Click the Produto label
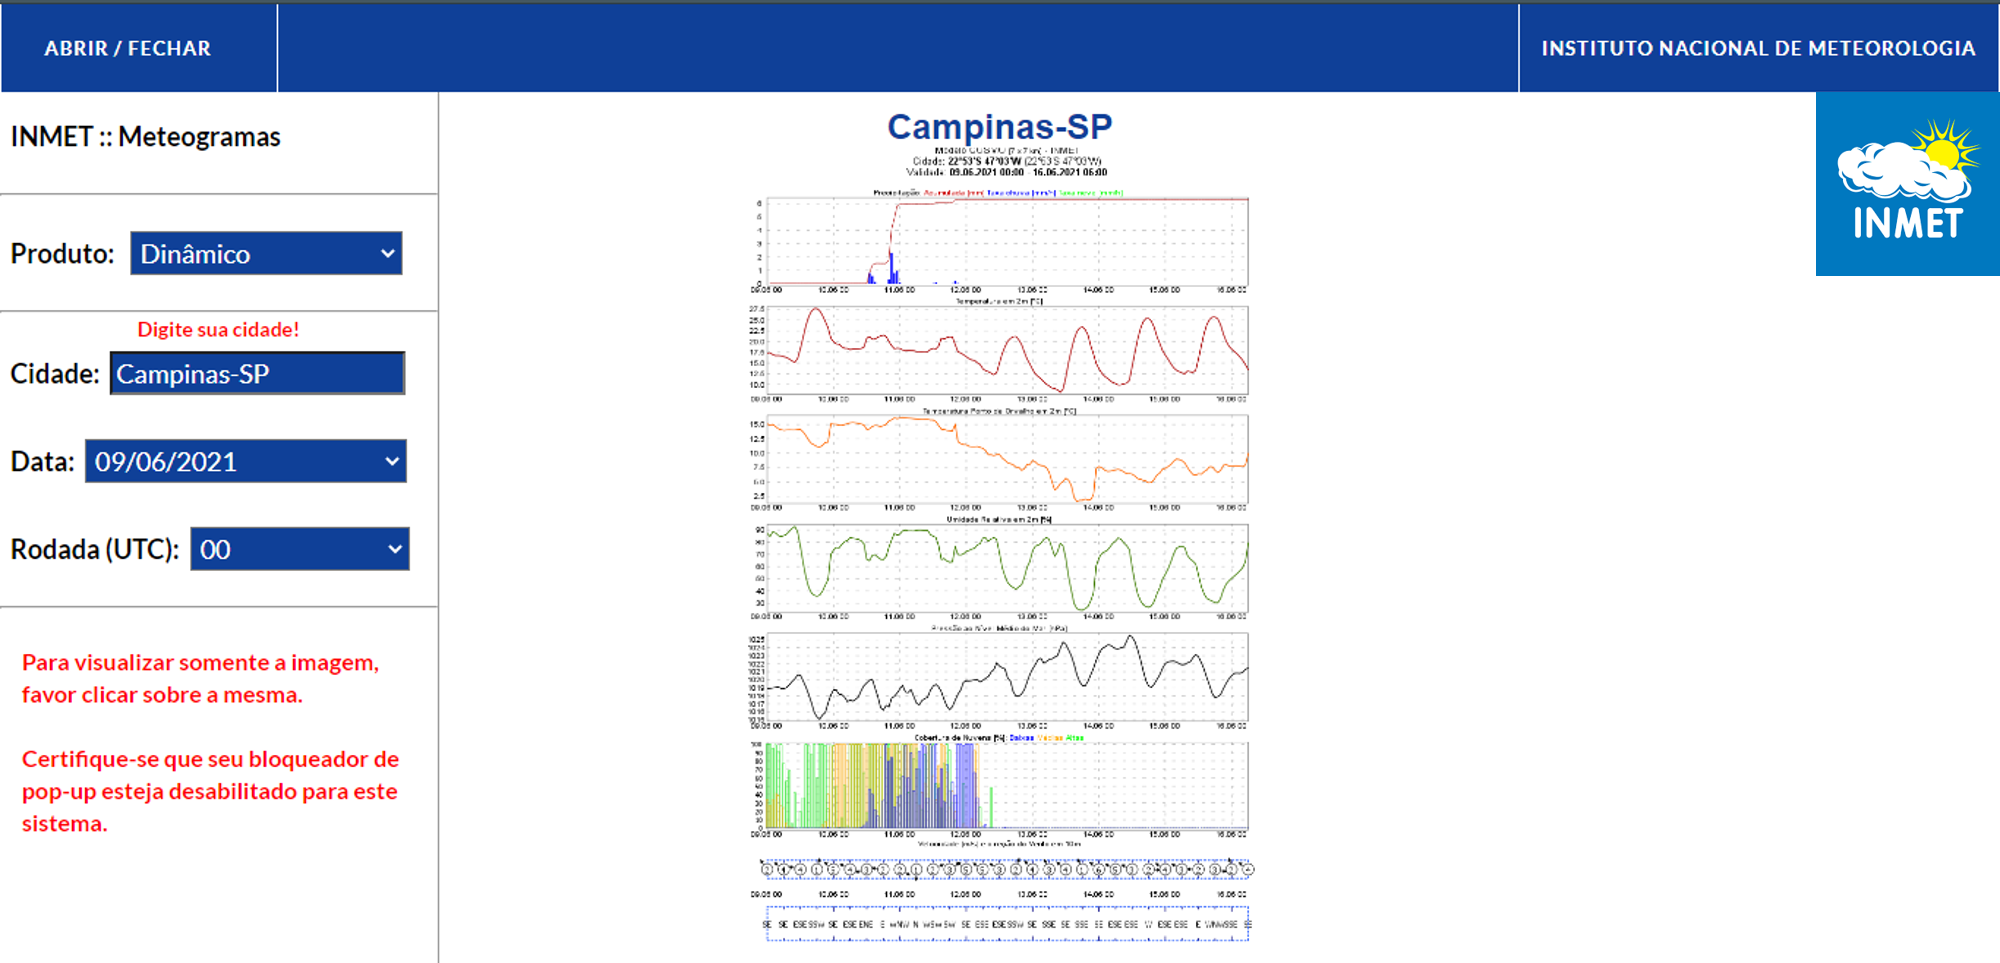Screen dimensions: 2000x963 tap(62, 254)
